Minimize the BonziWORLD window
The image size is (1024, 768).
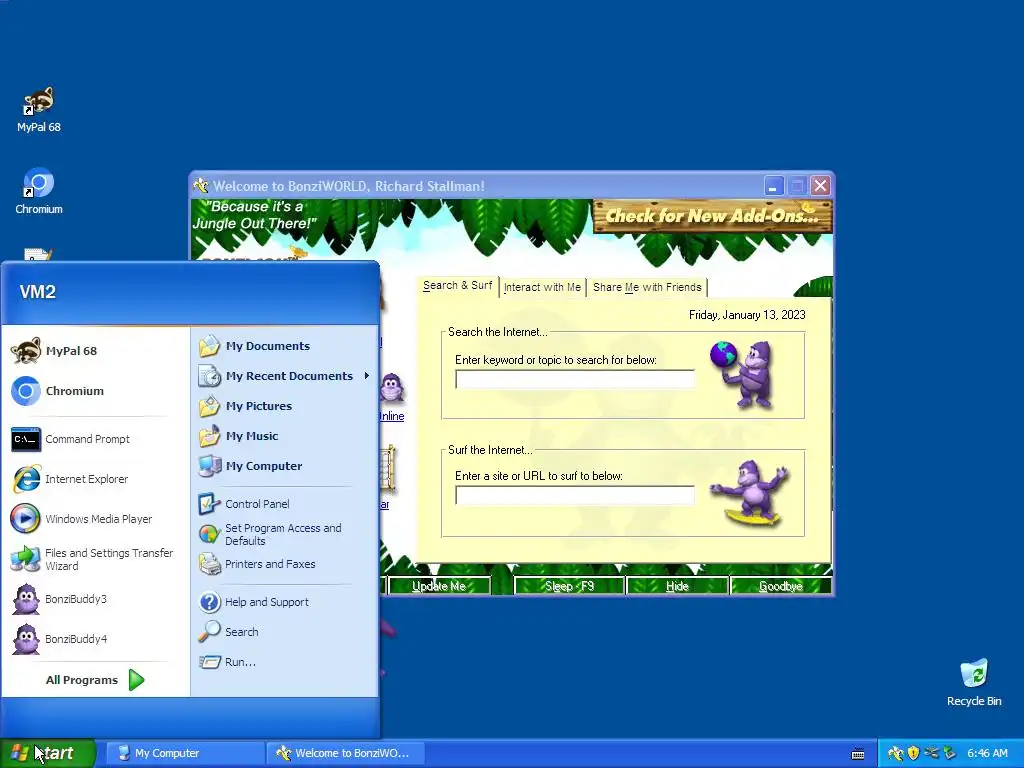tap(774, 186)
